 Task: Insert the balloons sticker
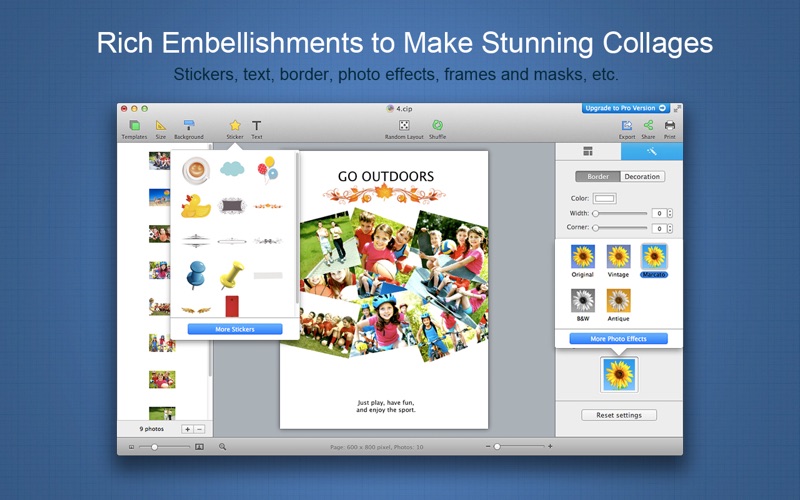point(268,170)
